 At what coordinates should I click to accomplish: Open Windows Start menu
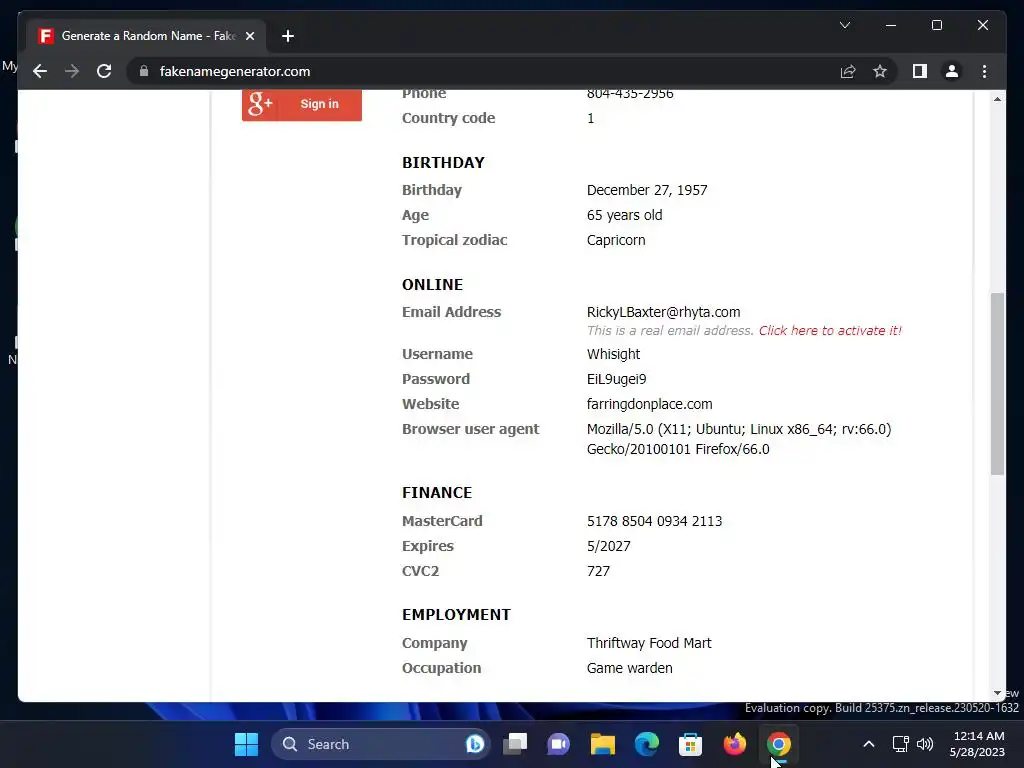coord(246,744)
